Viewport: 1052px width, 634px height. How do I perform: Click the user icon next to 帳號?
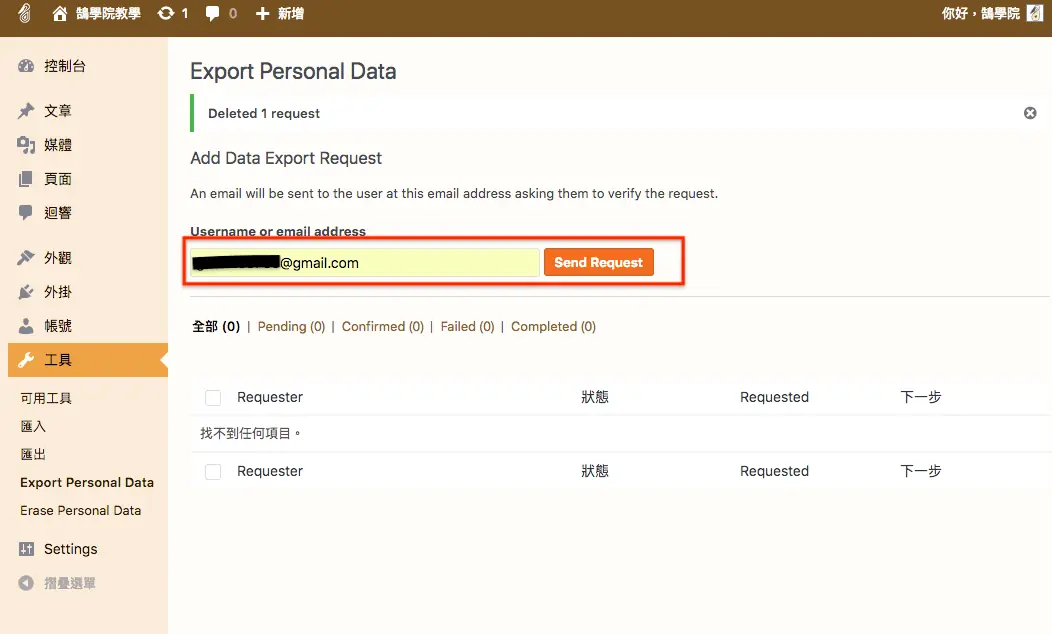click(x=26, y=326)
